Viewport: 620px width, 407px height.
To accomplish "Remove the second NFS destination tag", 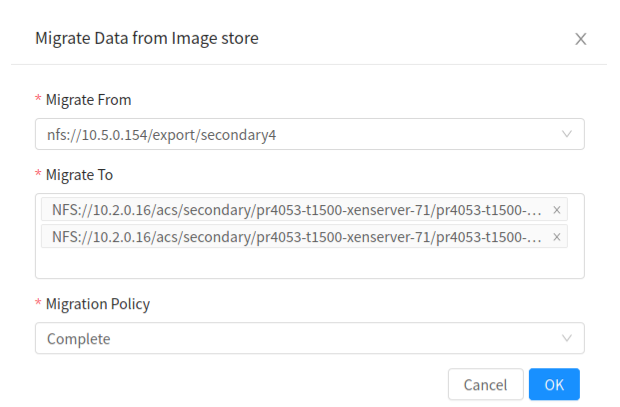I will pyautogui.click(x=556, y=237).
